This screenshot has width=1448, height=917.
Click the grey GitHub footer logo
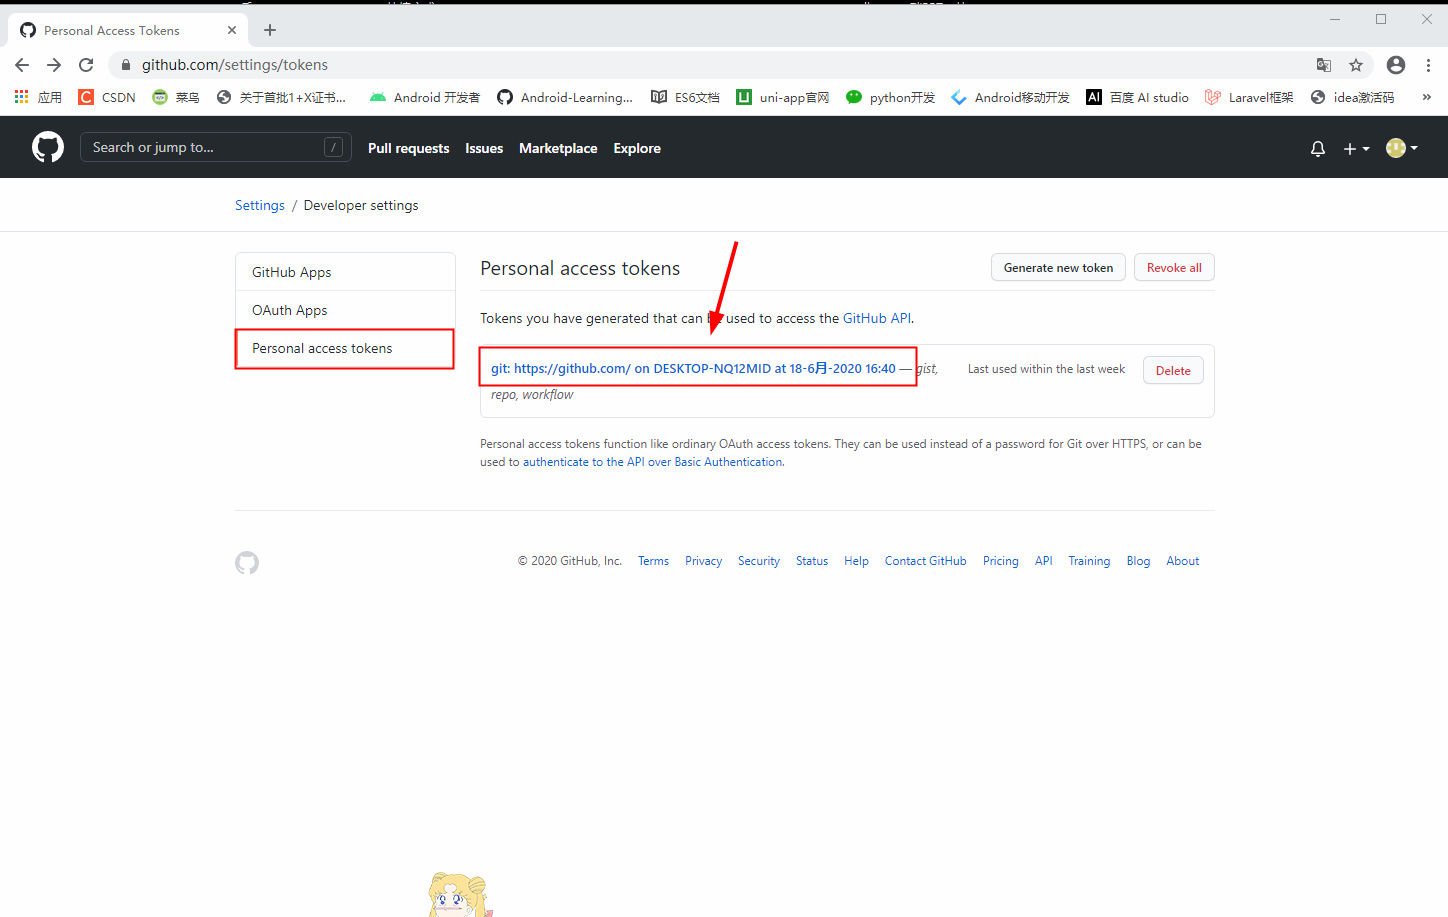click(247, 563)
